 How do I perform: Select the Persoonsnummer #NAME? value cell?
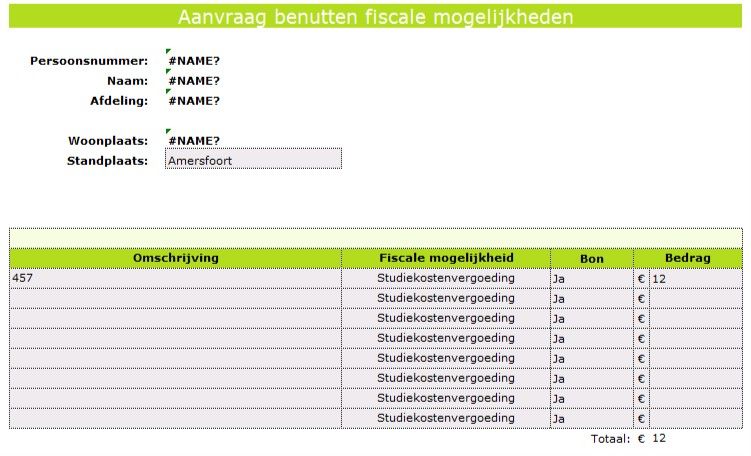[x=194, y=61]
